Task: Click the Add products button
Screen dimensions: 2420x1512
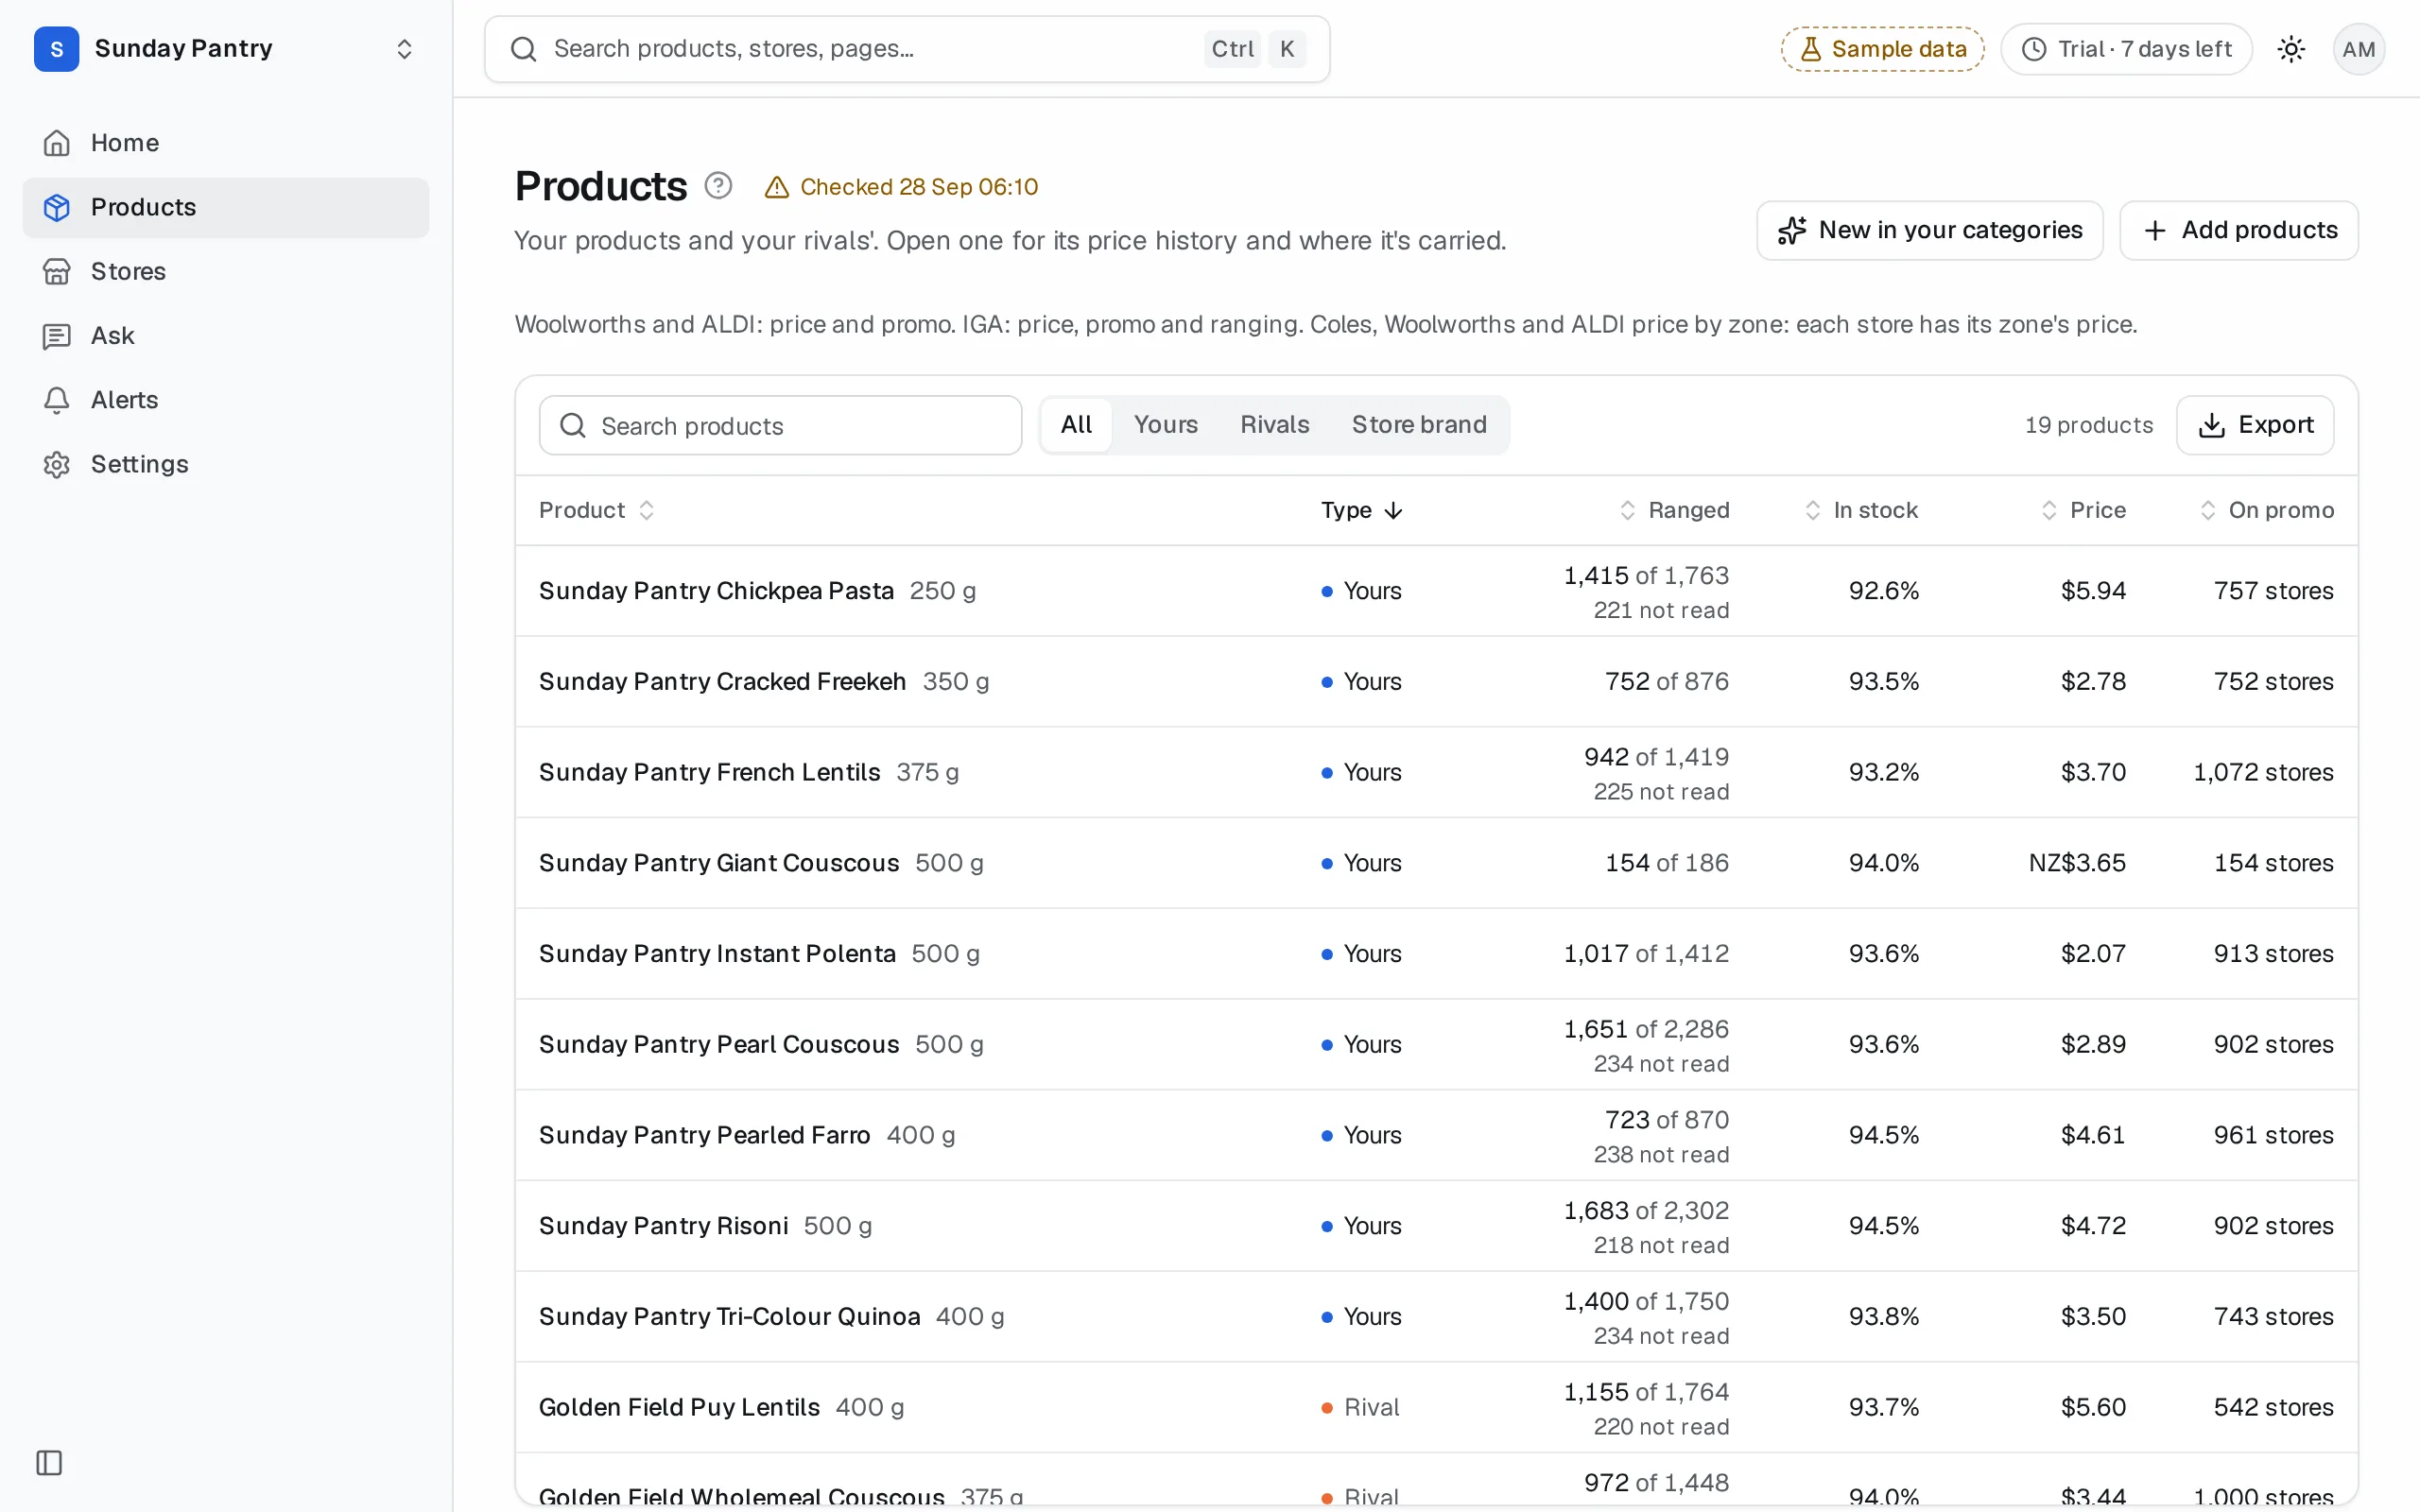Action: click(x=2239, y=231)
